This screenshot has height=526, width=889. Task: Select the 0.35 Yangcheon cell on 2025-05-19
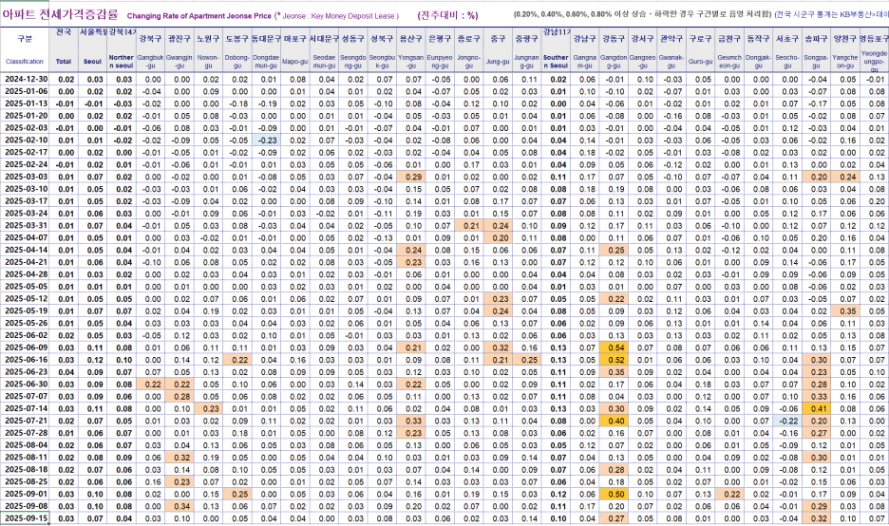coord(845,311)
